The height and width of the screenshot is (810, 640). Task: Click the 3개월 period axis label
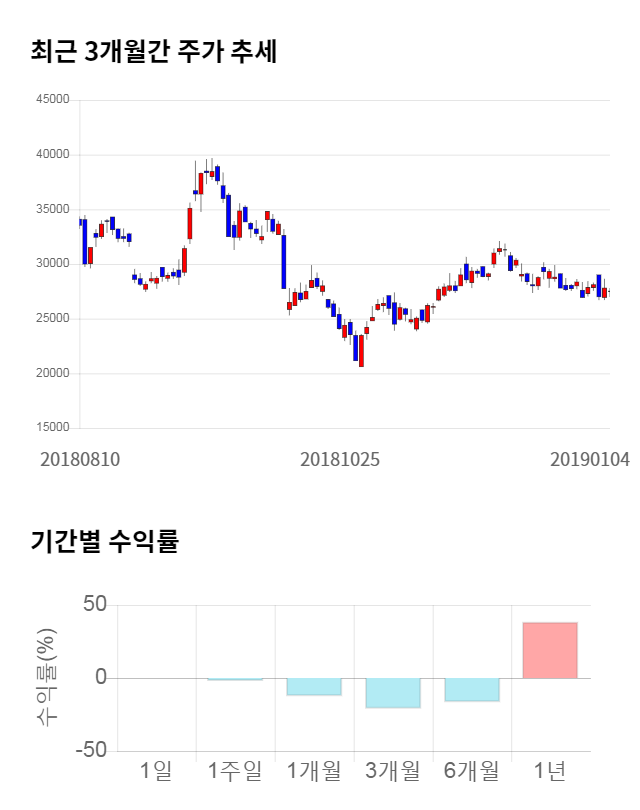click(393, 771)
